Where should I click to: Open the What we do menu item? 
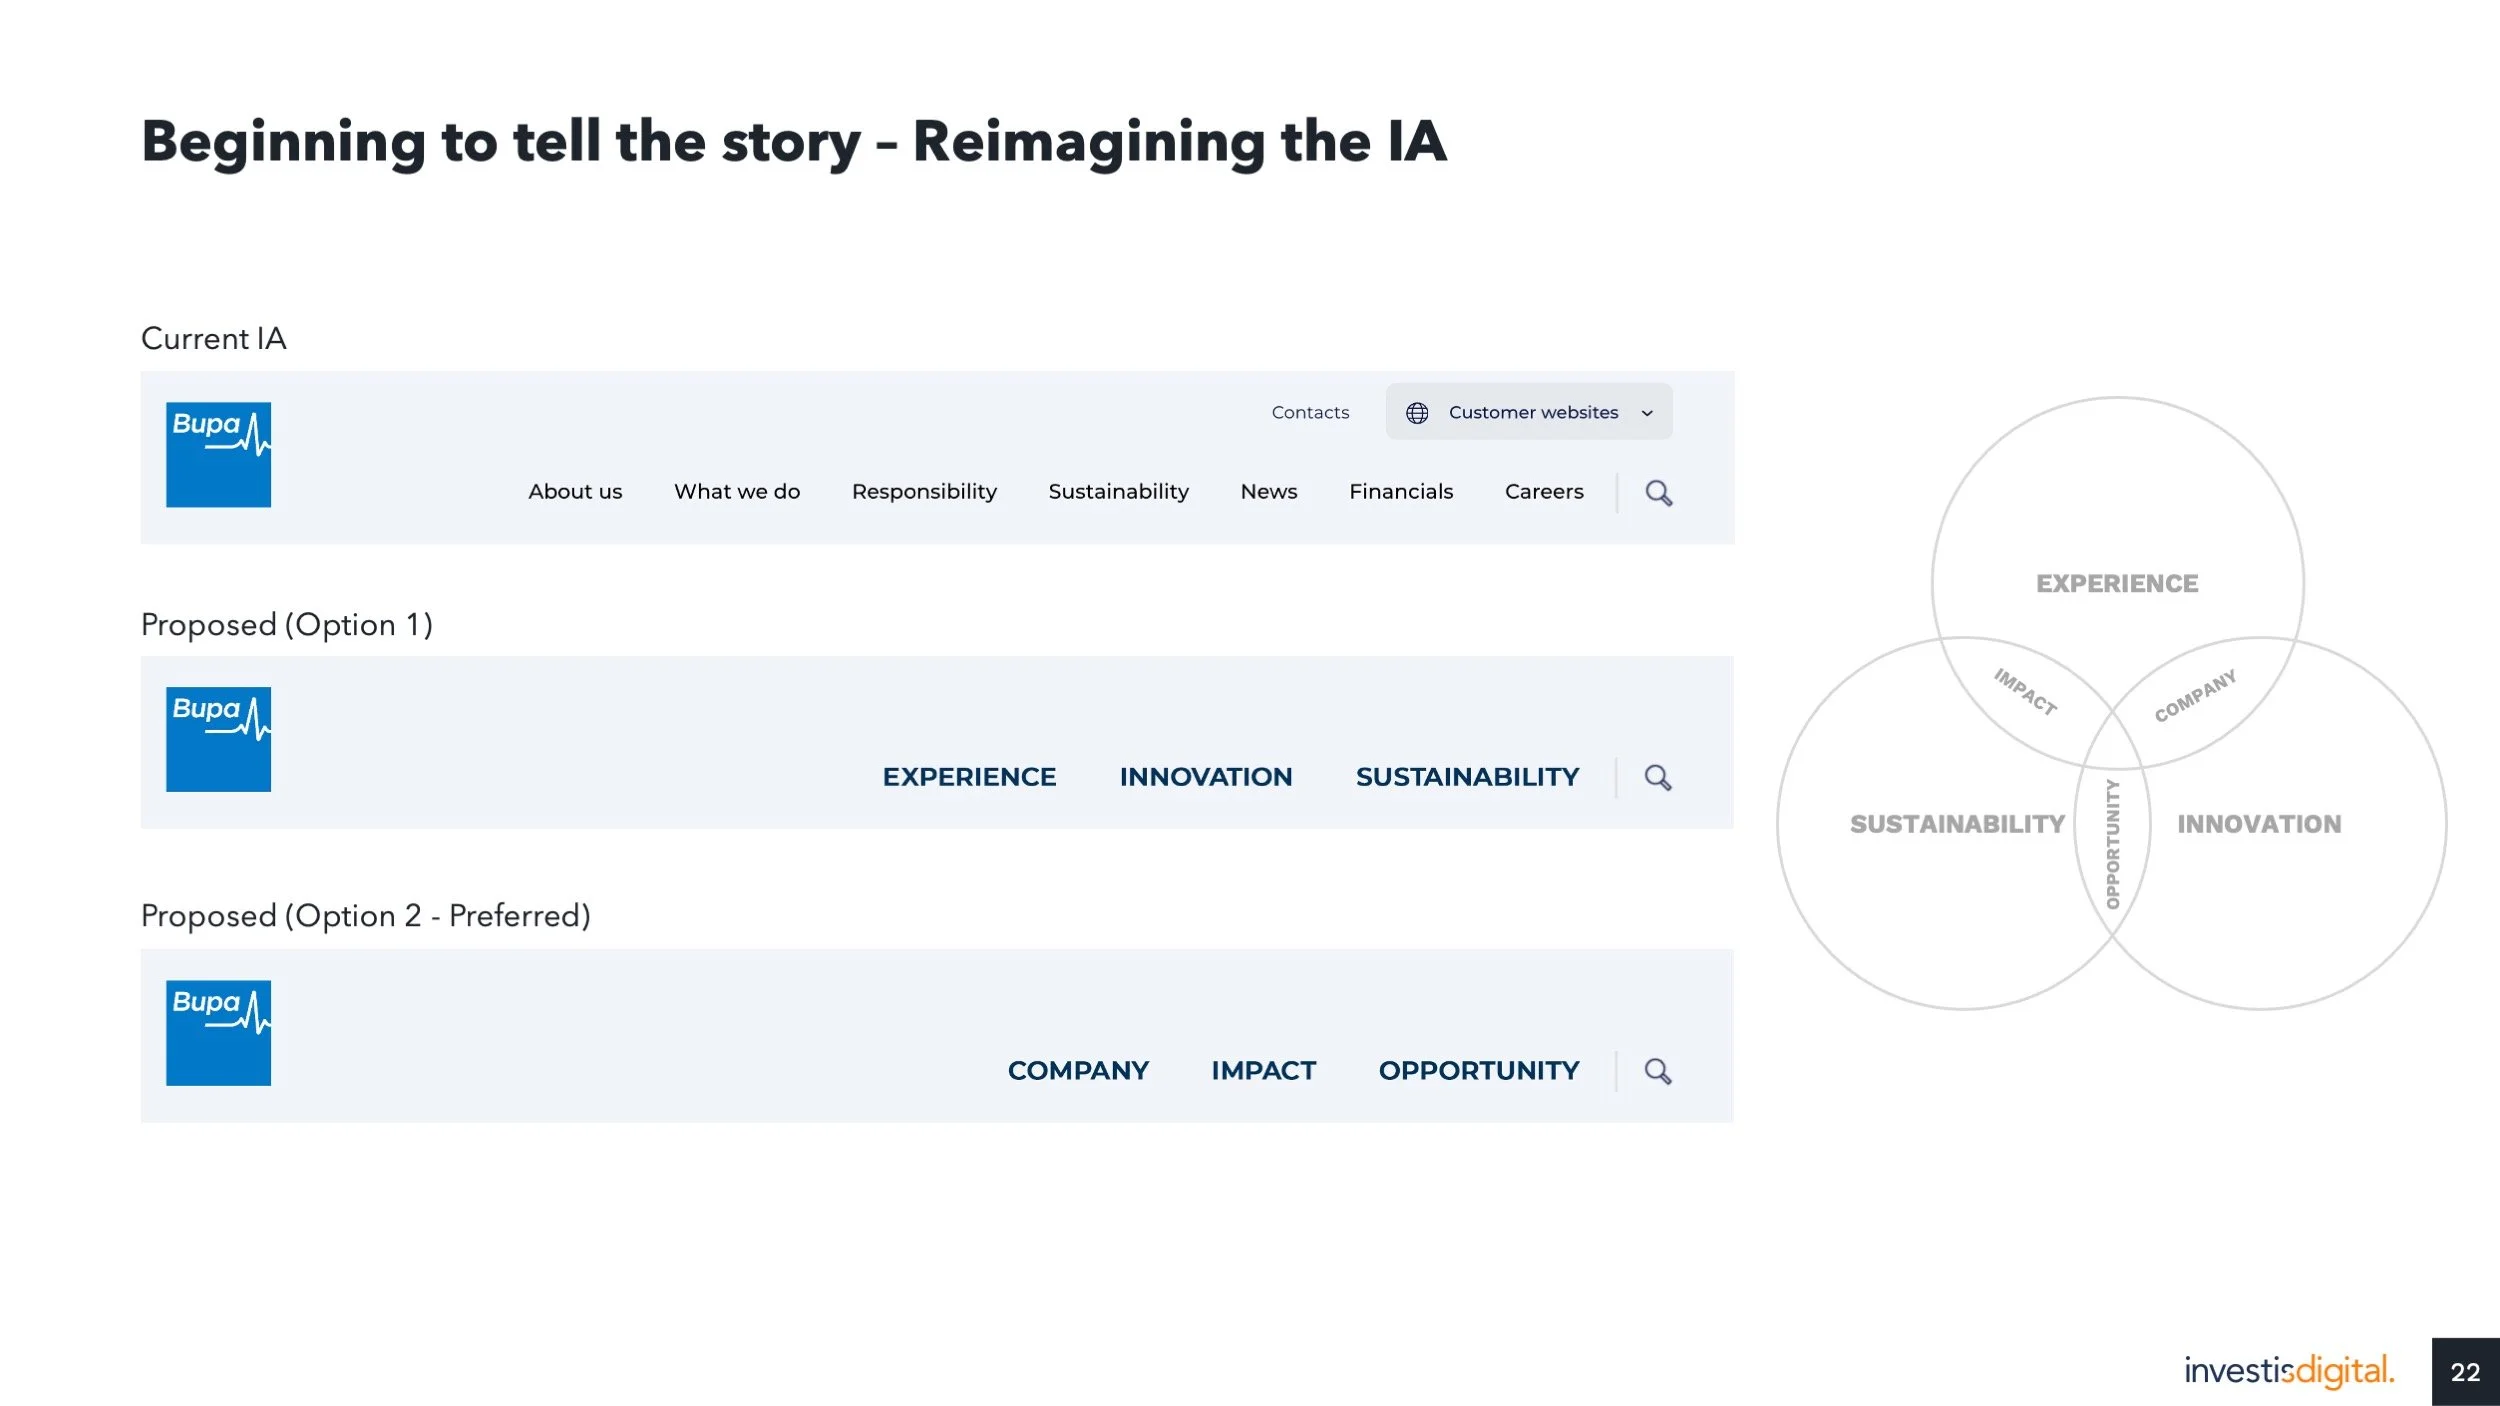coord(737,492)
